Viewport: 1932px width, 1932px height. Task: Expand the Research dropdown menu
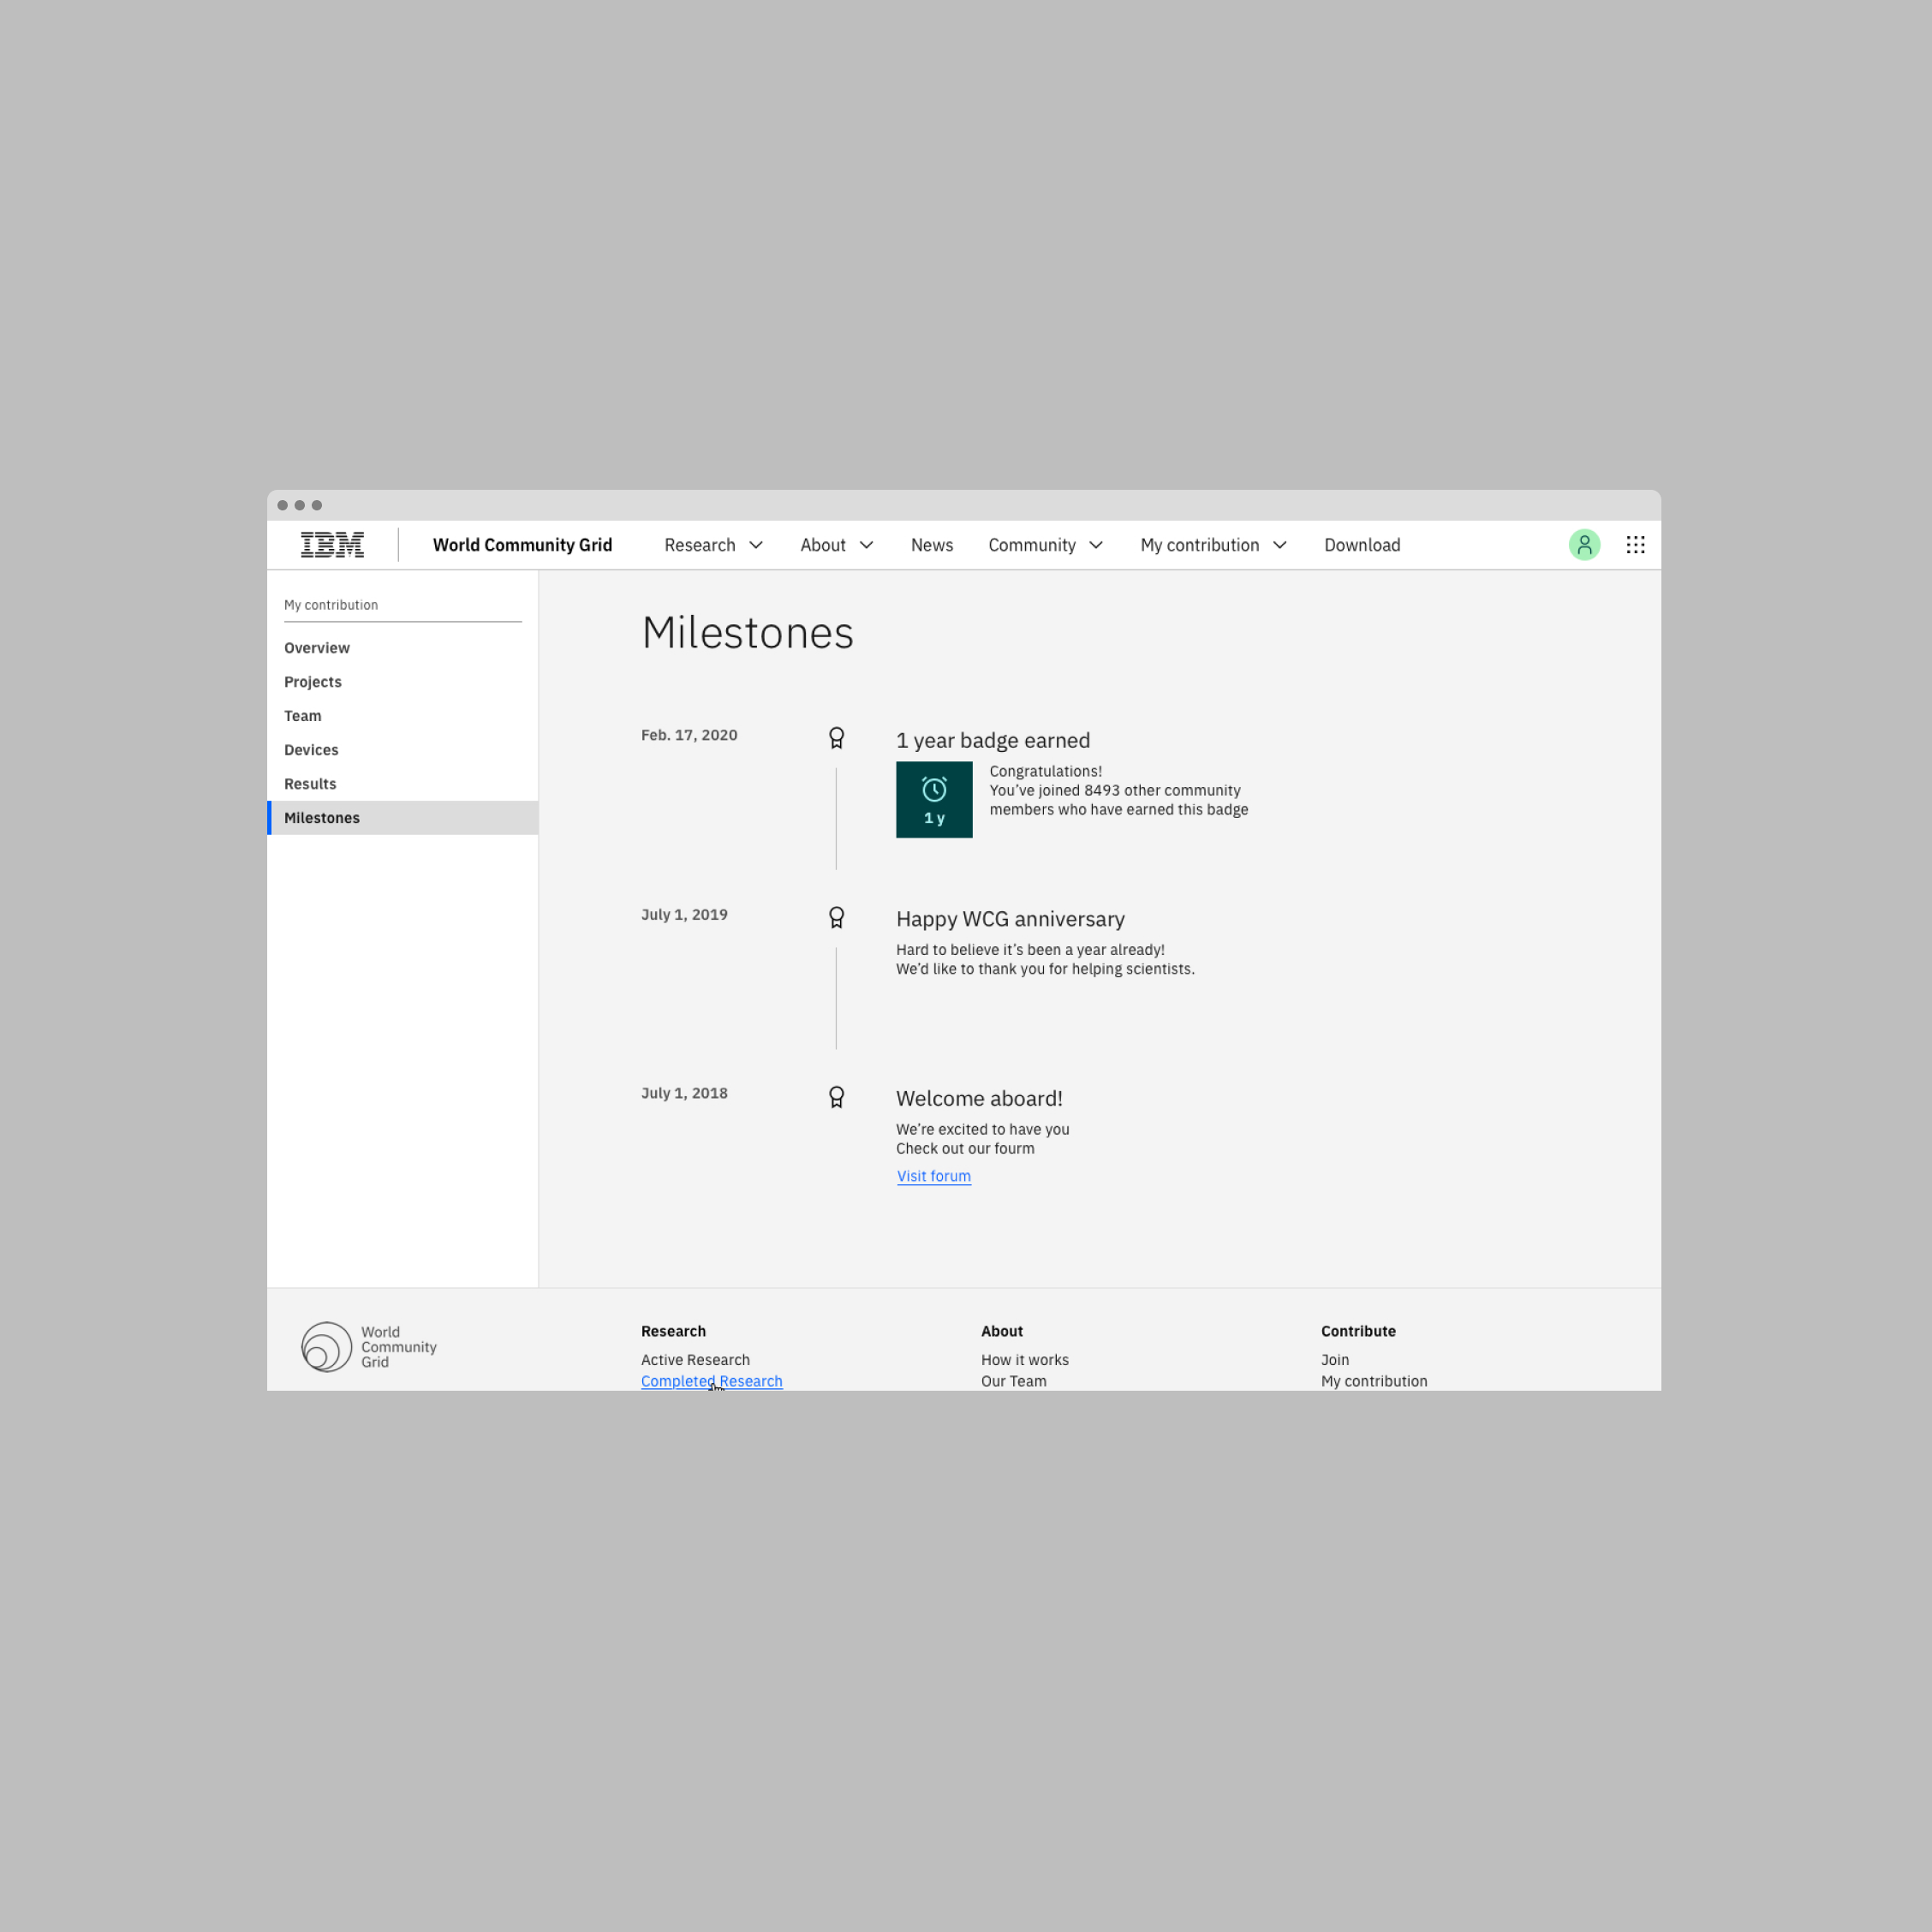click(713, 545)
